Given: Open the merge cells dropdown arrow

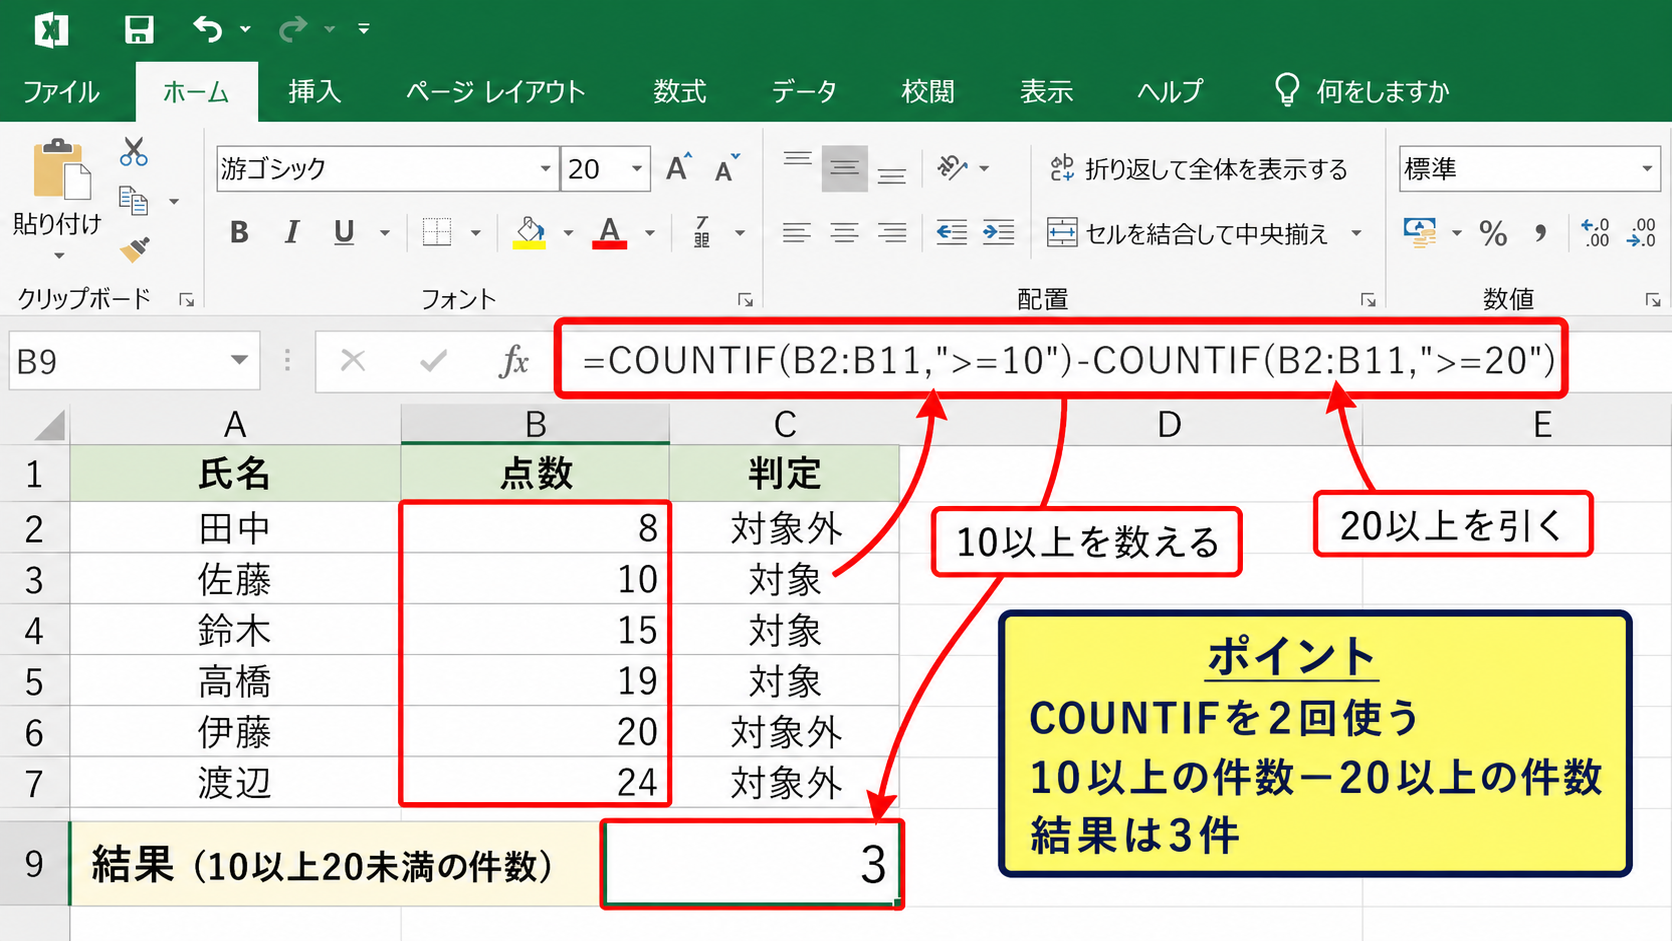Looking at the screenshot, I should 1356,233.
